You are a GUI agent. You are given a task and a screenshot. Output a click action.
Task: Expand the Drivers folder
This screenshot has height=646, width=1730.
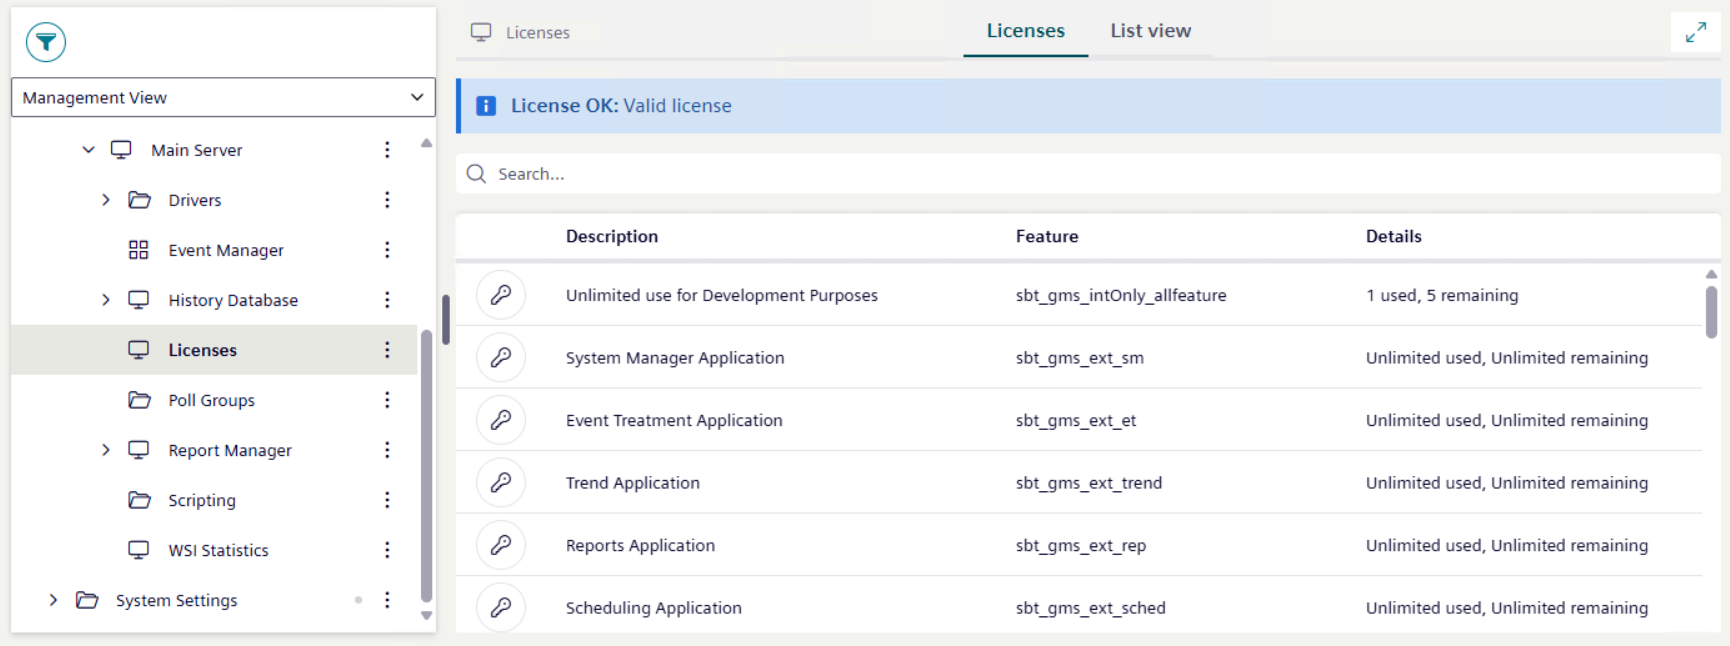point(106,200)
